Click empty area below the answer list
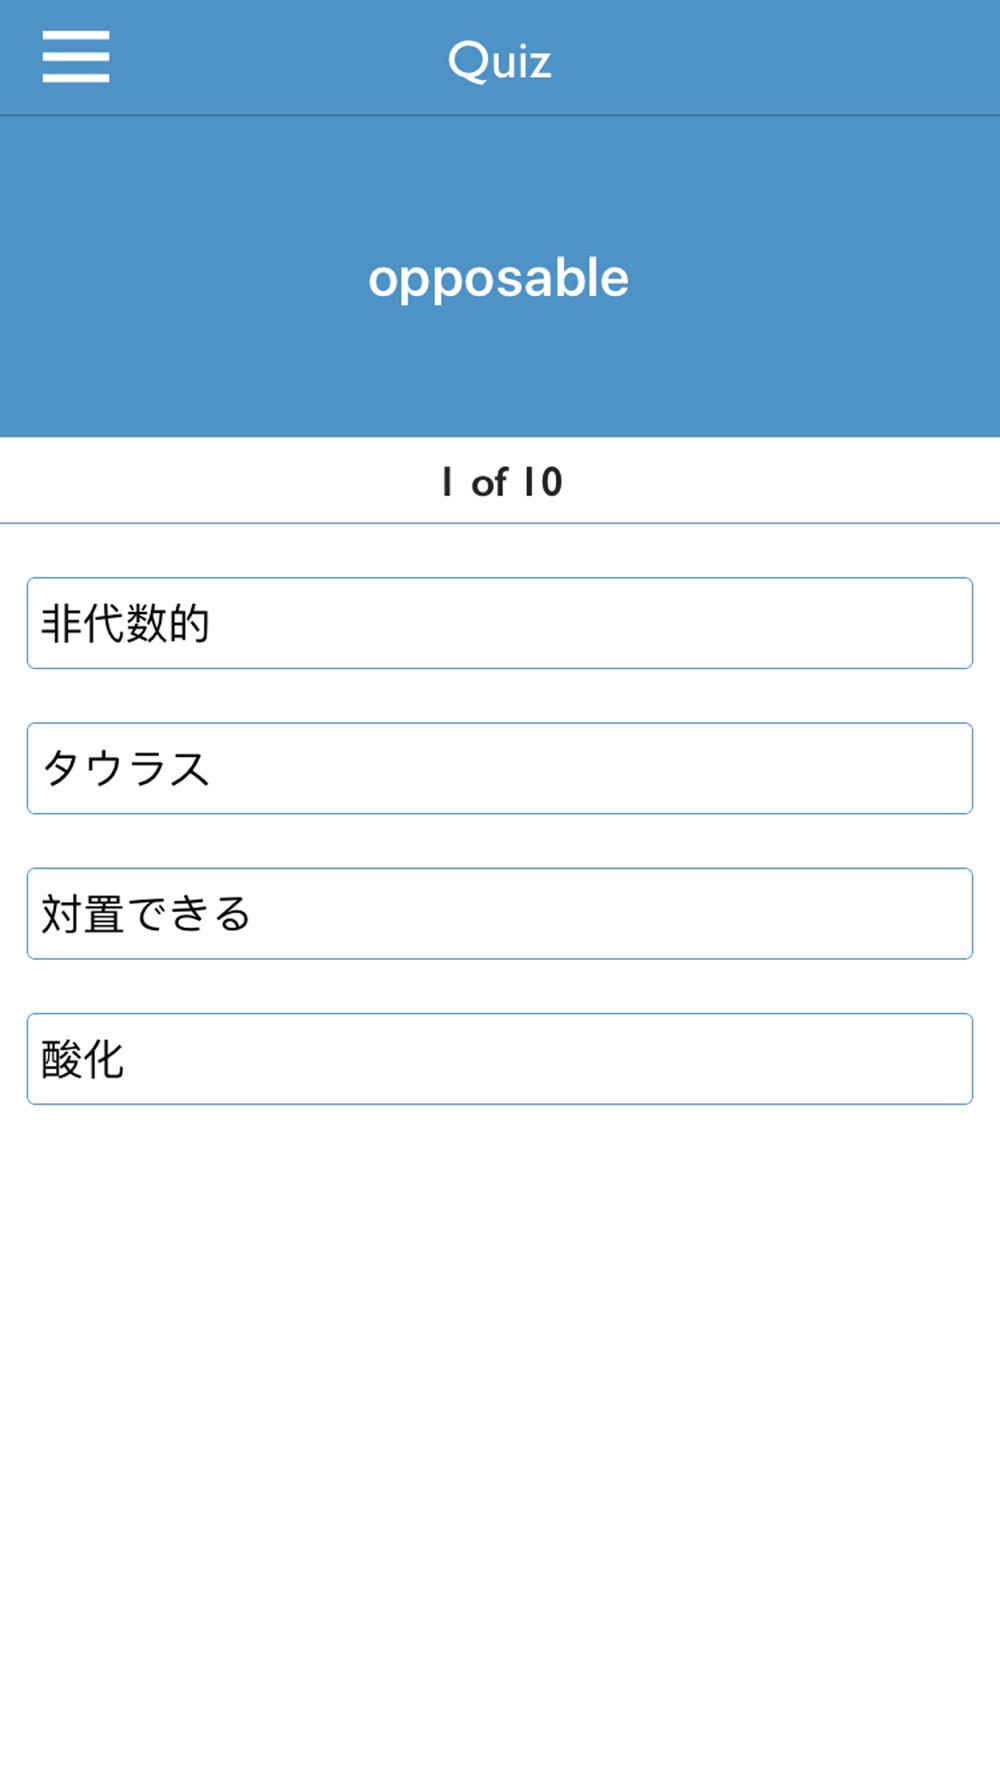The image size is (1000, 1778). [500, 1440]
